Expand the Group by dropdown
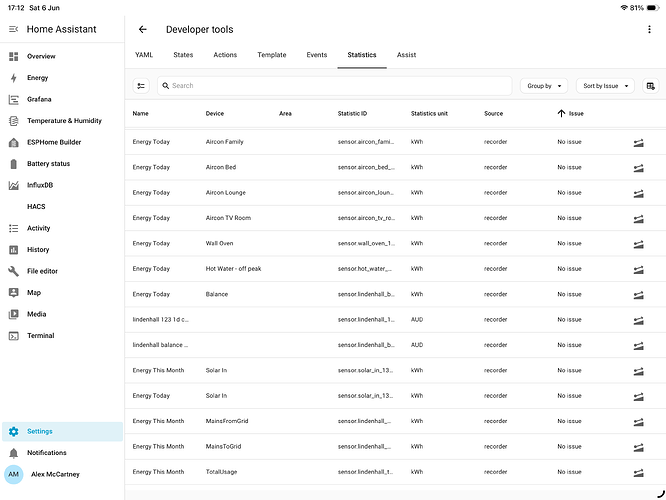Screen dimensions: 666x500 (x=544, y=86)
